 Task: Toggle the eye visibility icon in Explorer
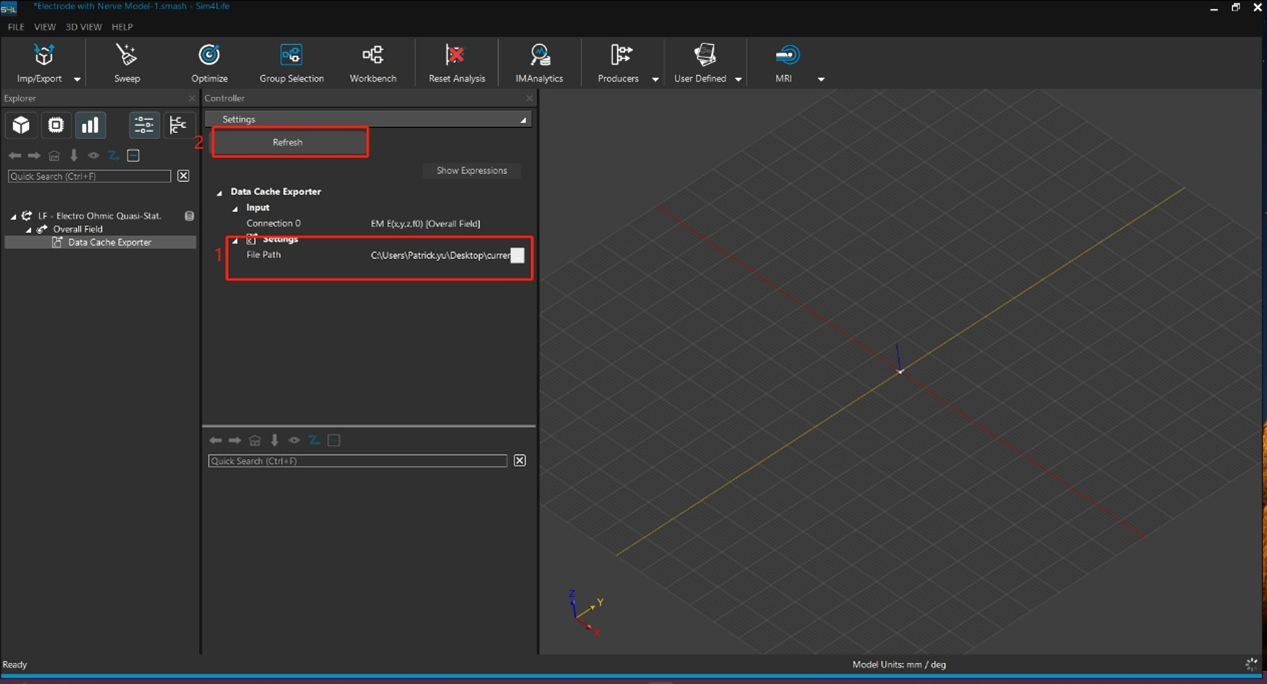(x=93, y=156)
